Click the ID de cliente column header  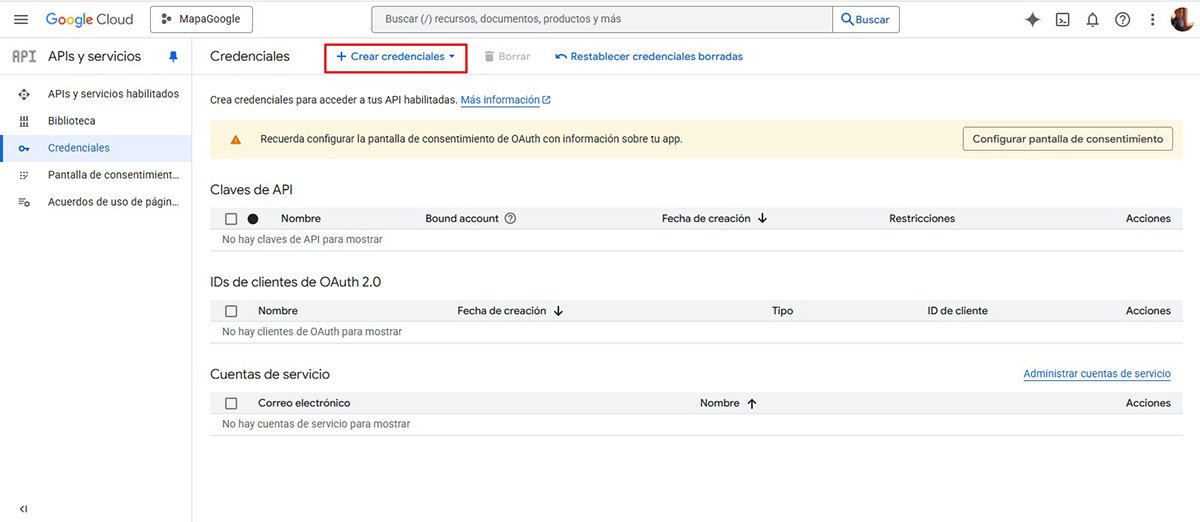957,311
